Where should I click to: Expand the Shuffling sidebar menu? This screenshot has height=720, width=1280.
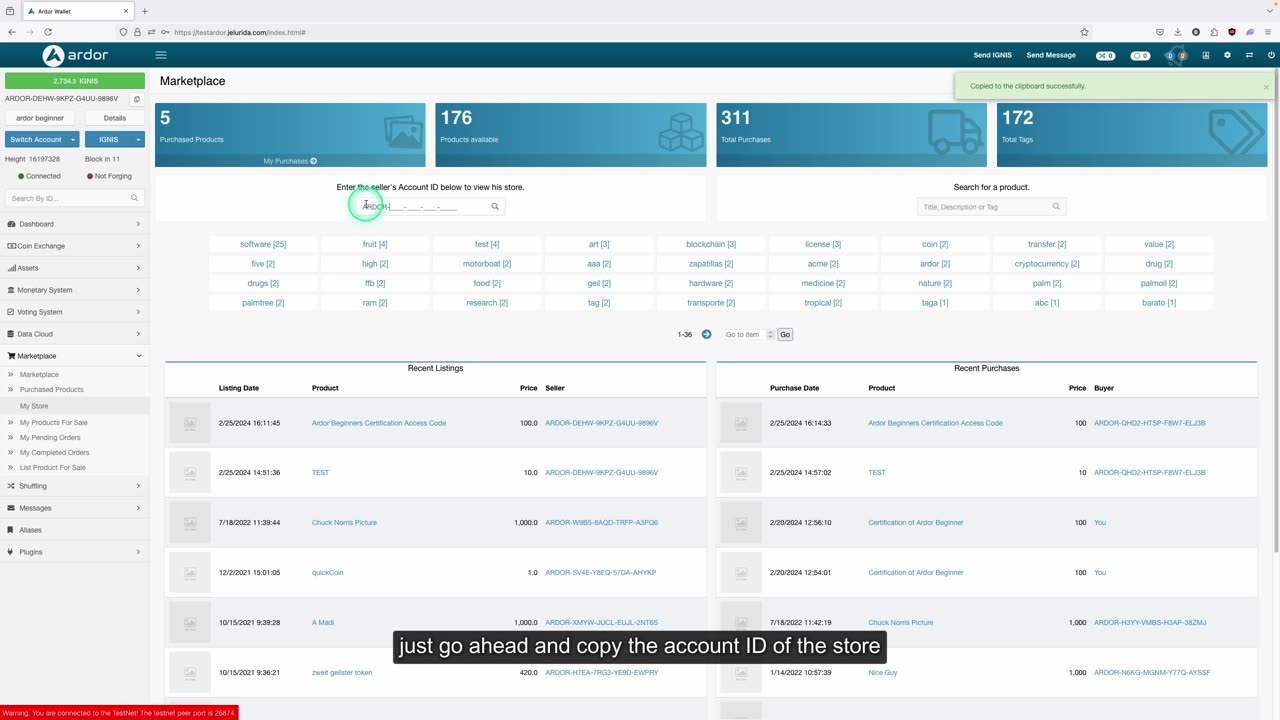pyautogui.click(x=75, y=486)
